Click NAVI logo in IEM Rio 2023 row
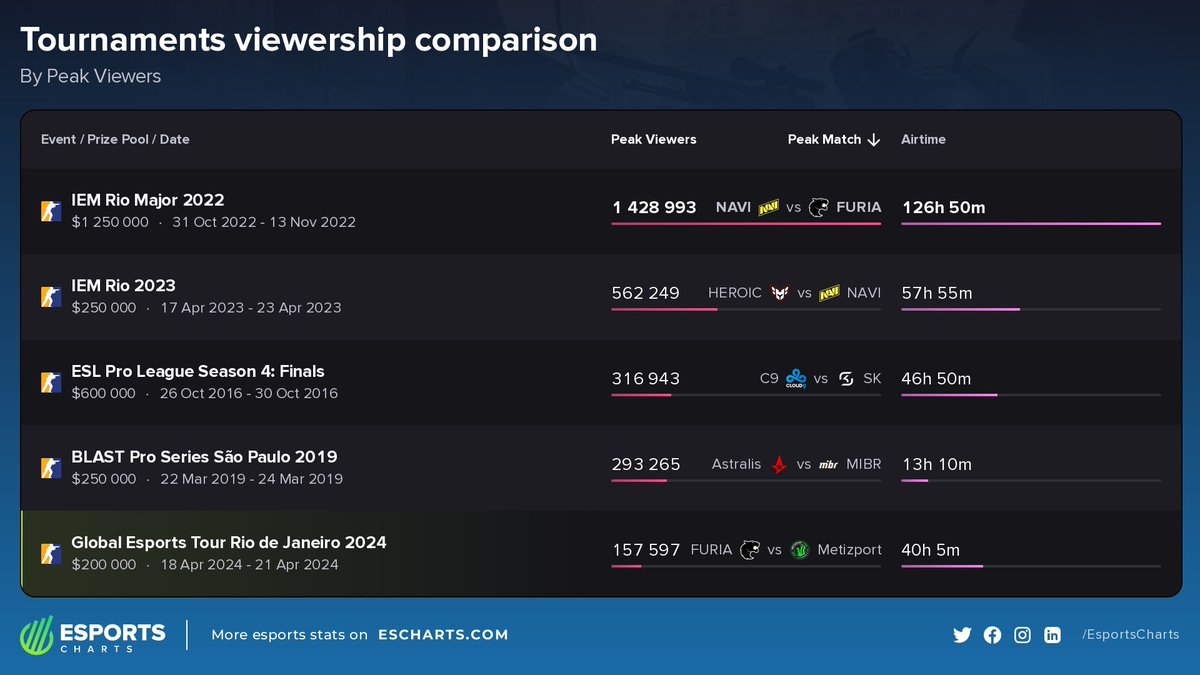Viewport: 1200px width, 675px height. [x=829, y=293]
